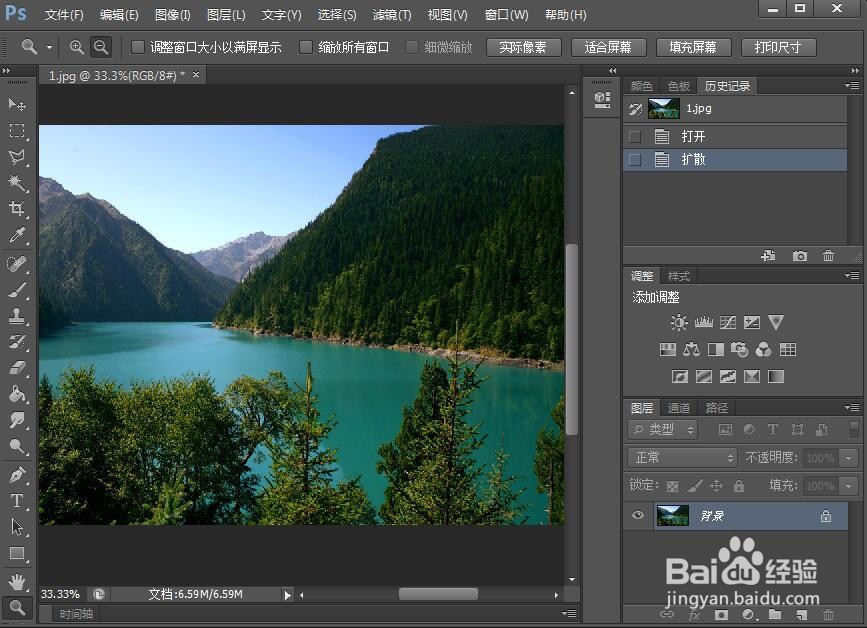Click the 实际像素 button
867x628 pixels.
pyautogui.click(x=524, y=46)
